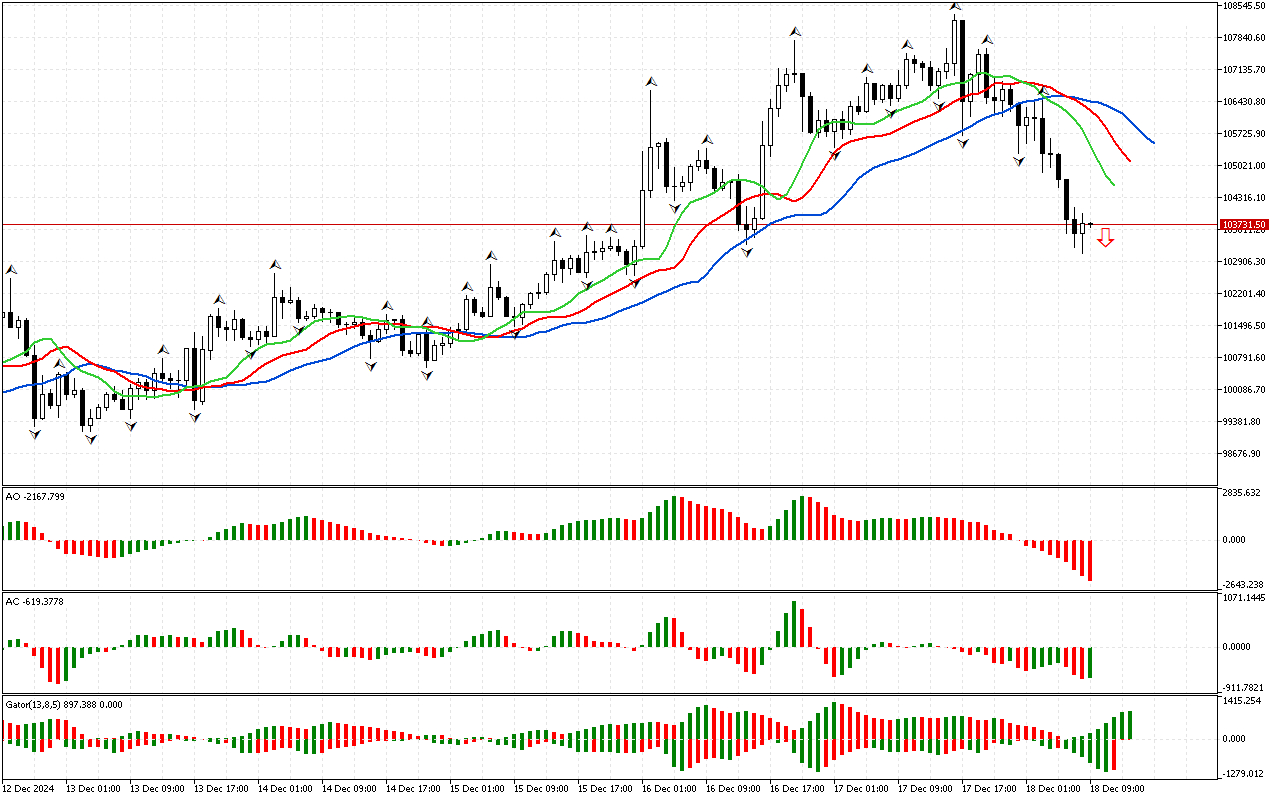Click the 18 Dec 09:00 time label

pos(1118,789)
